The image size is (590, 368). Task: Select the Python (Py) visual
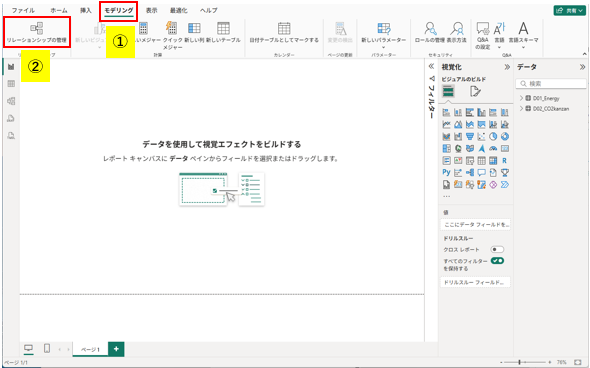point(446,172)
